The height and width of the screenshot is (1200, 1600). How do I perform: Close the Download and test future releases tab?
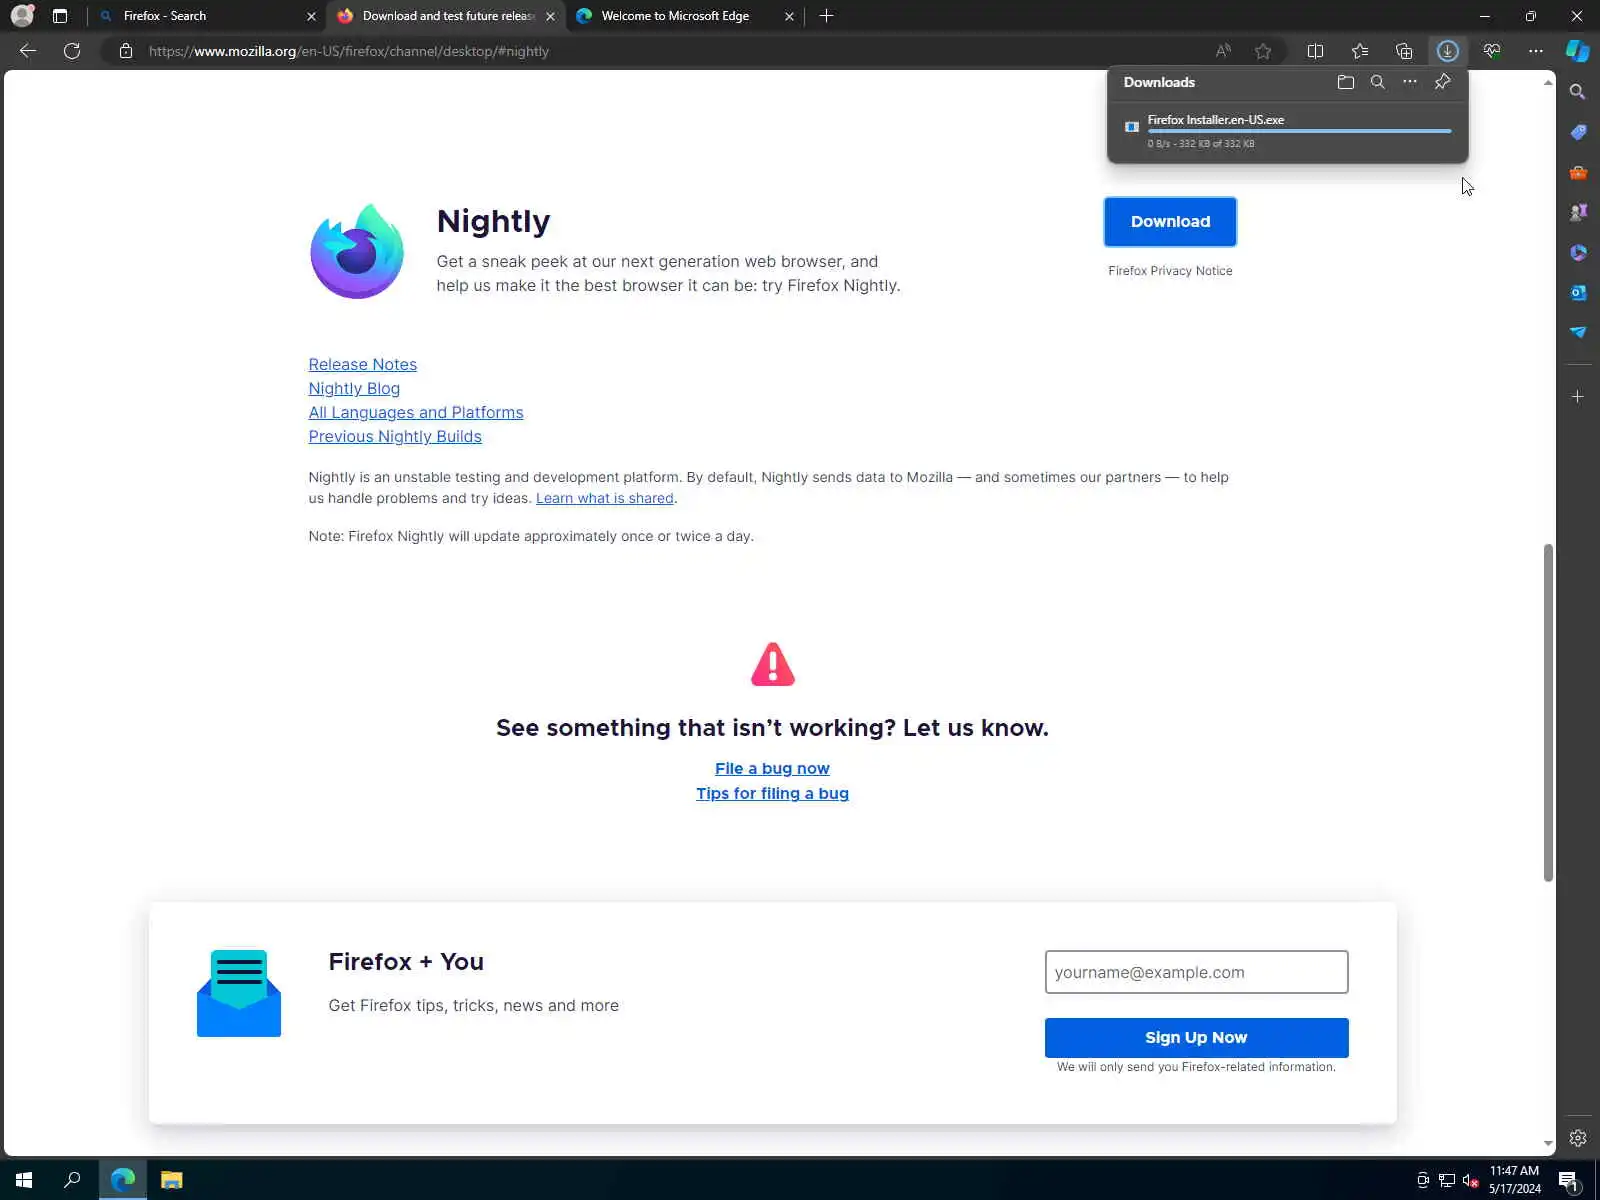[550, 16]
